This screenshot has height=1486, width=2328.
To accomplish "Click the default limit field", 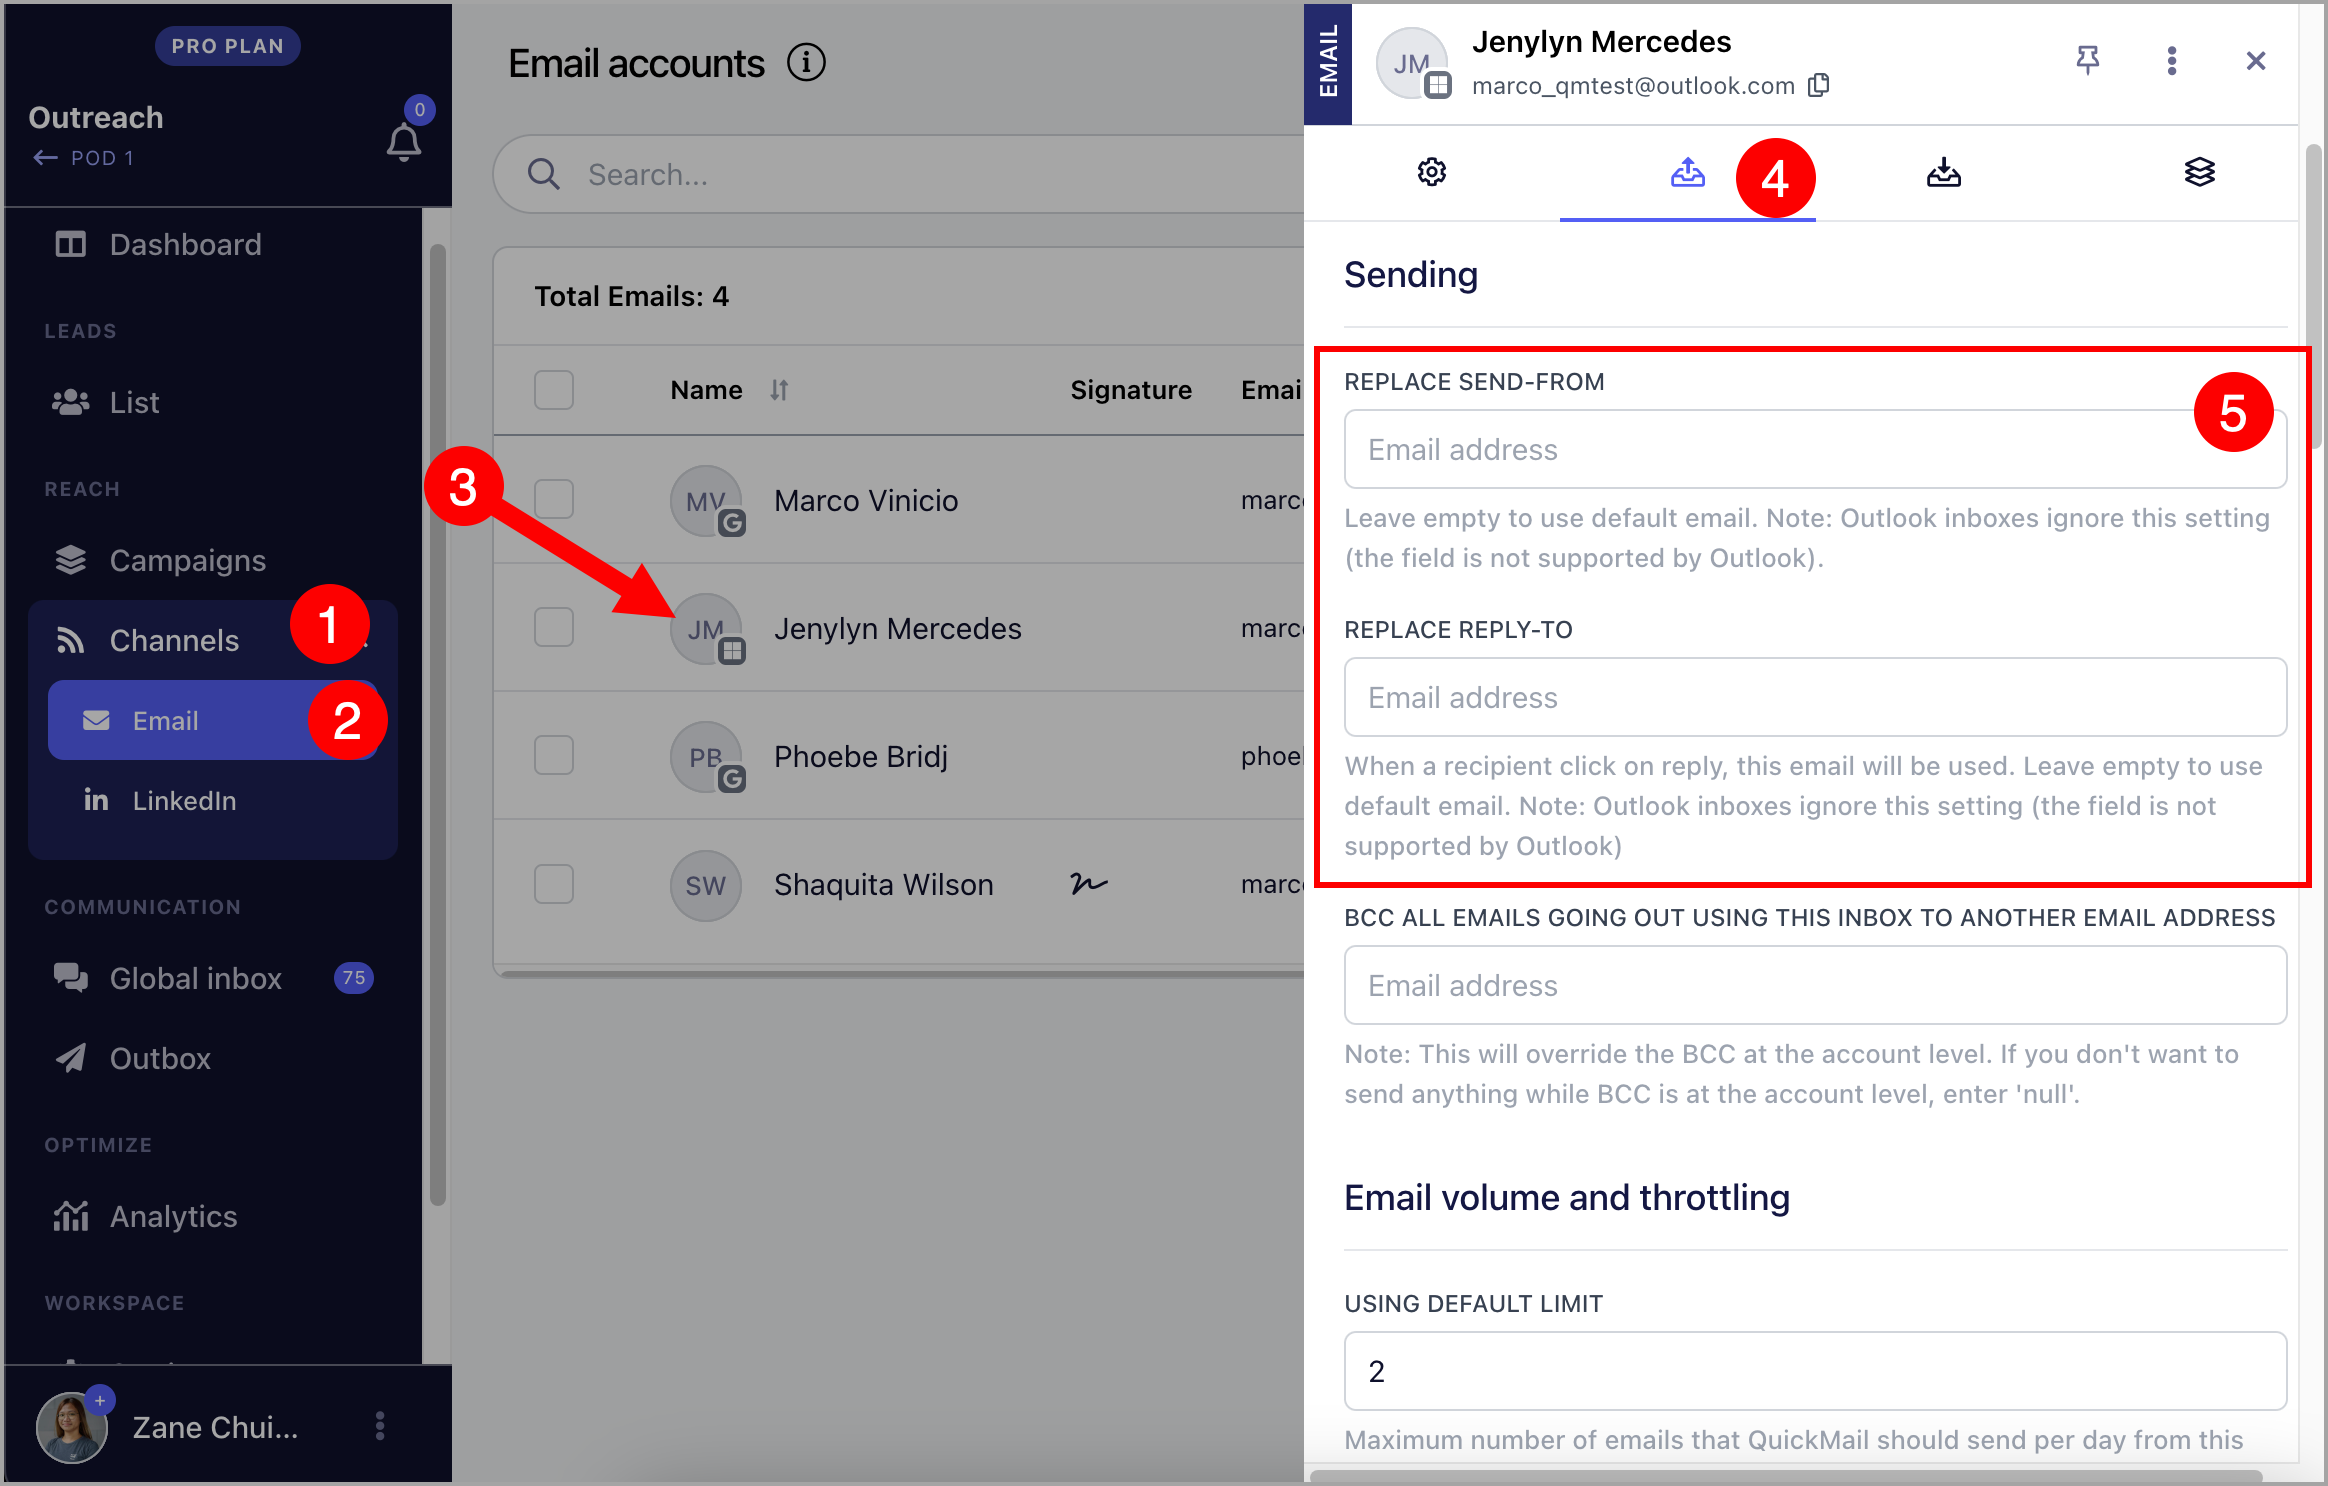I will 1816,1371.
